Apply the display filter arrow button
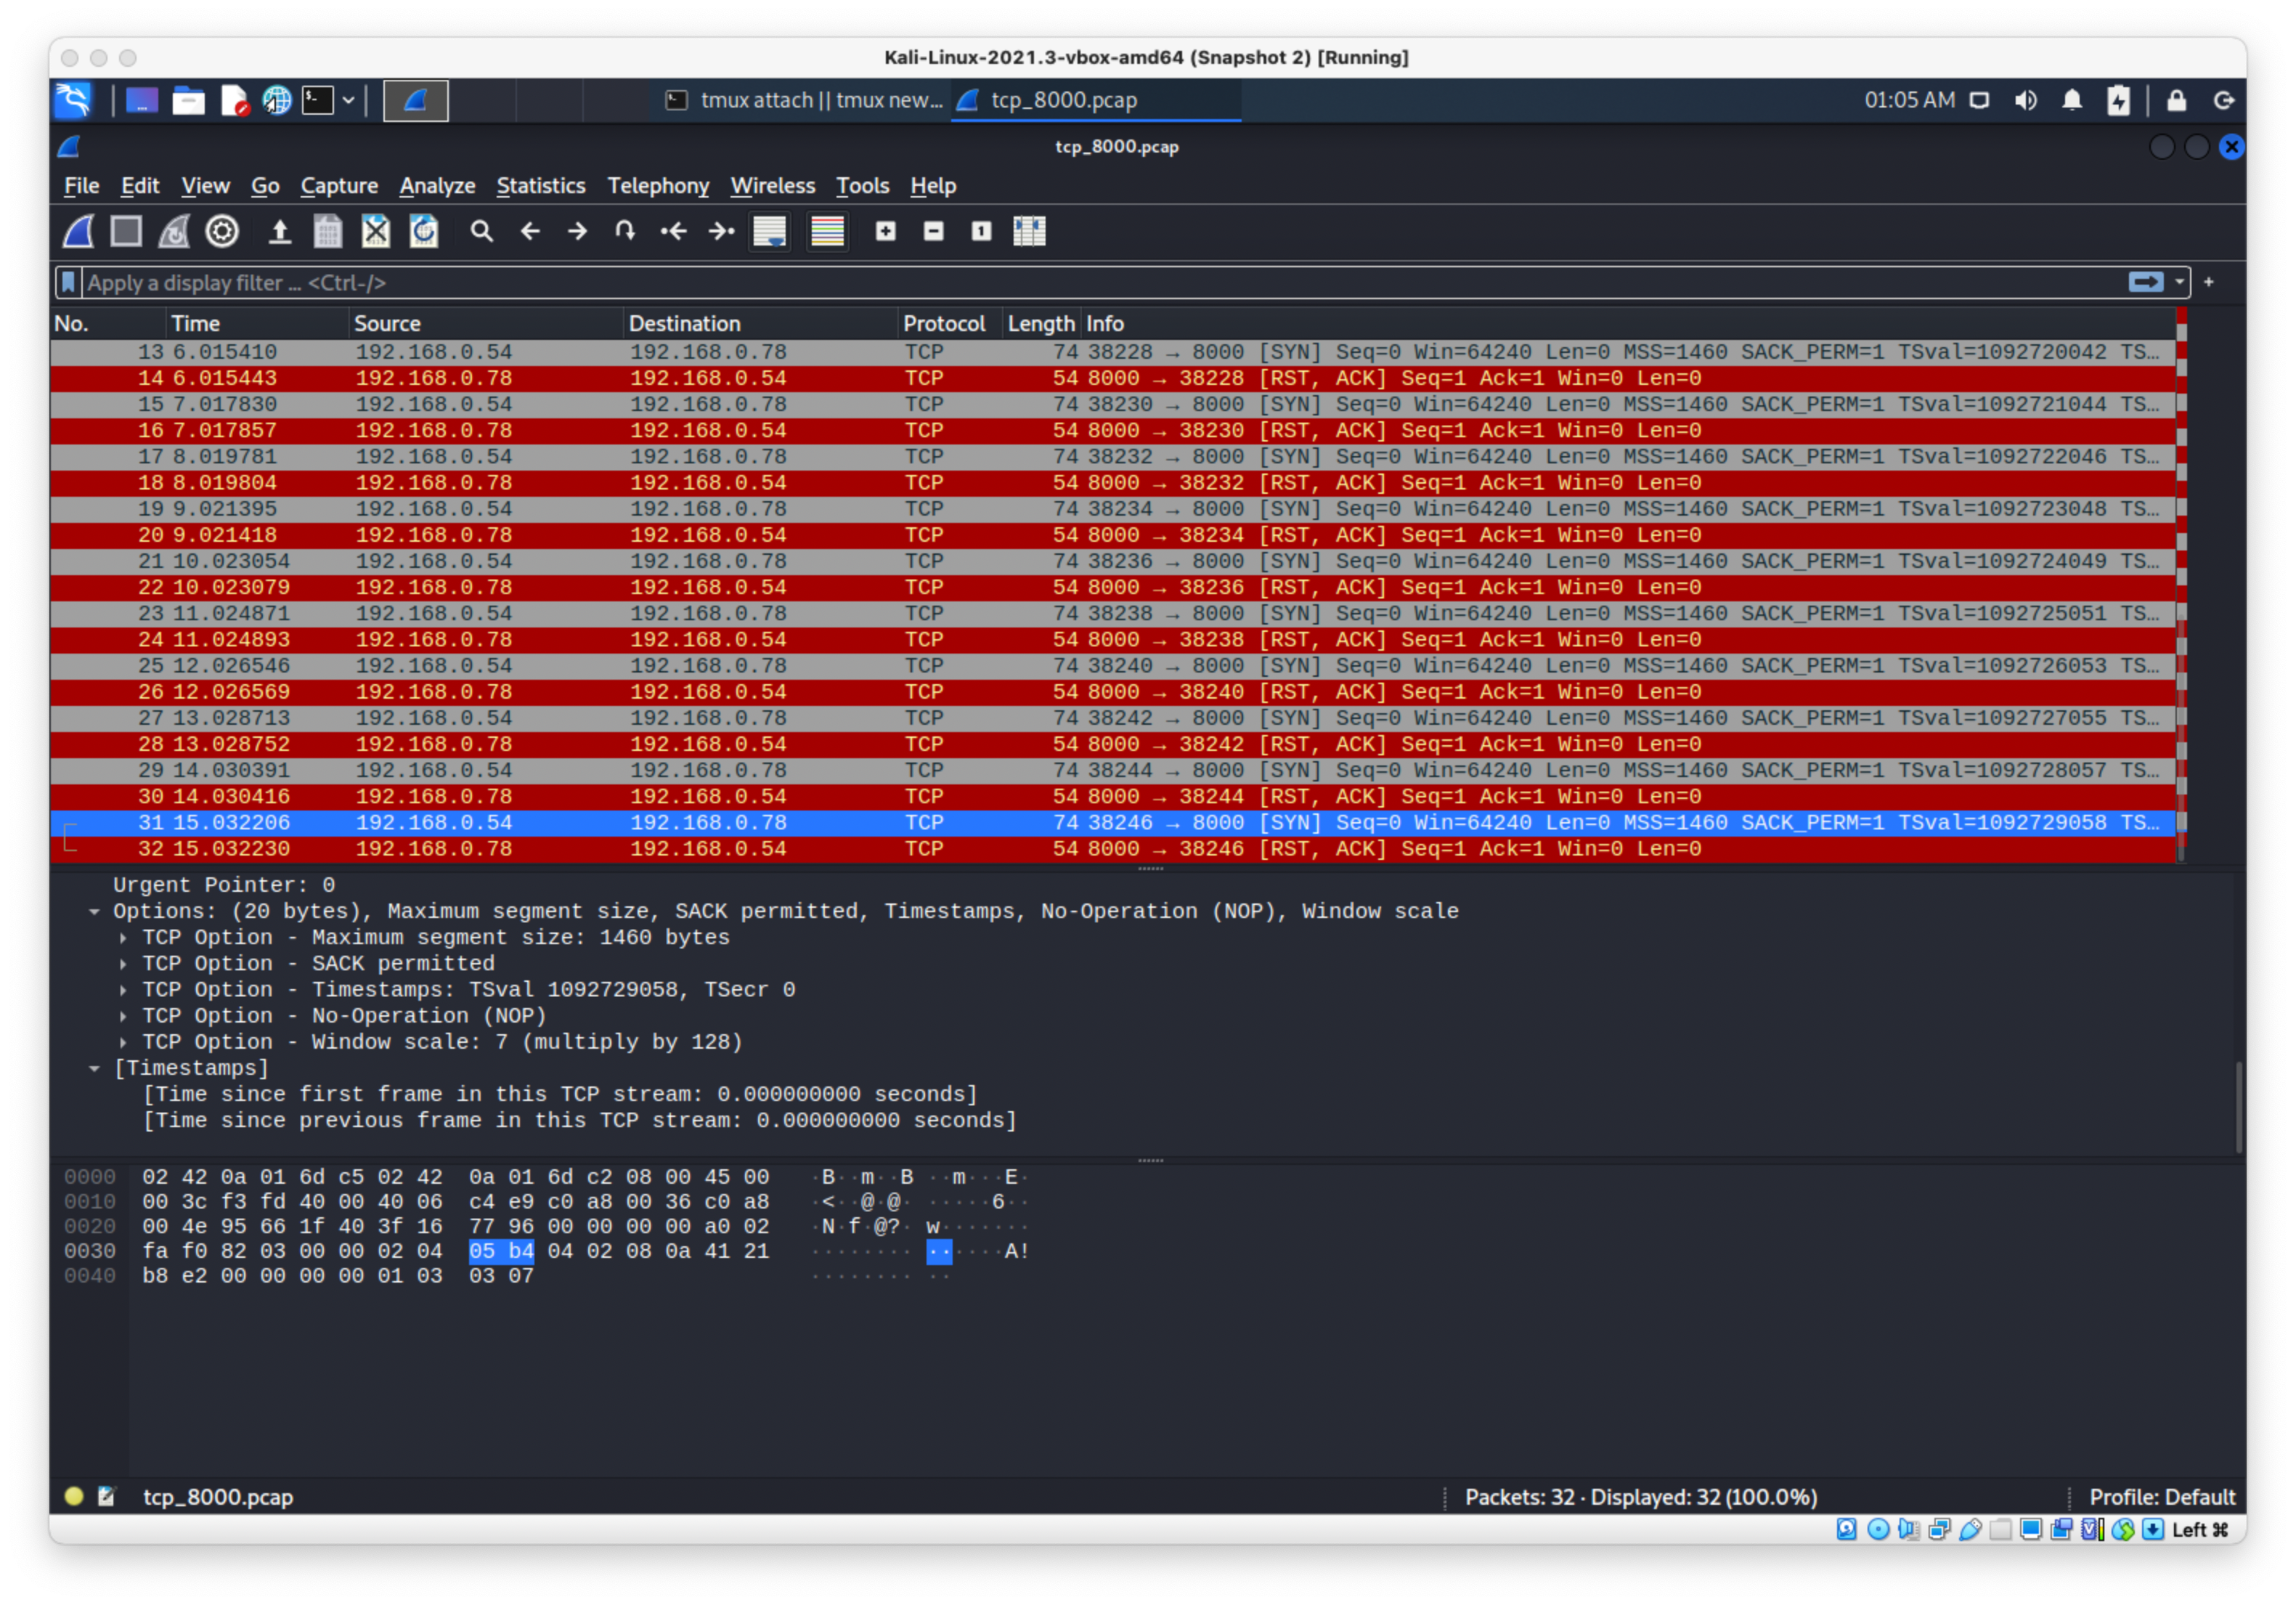2296x1605 pixels. [x=2146, y=283]
